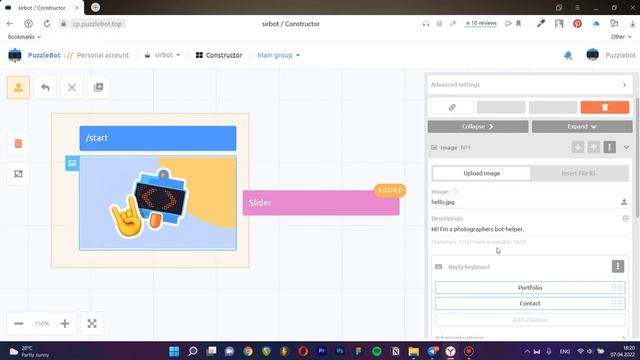
Task: Click the X cancel icon in canvas toolbar
Action: point(72,87)
